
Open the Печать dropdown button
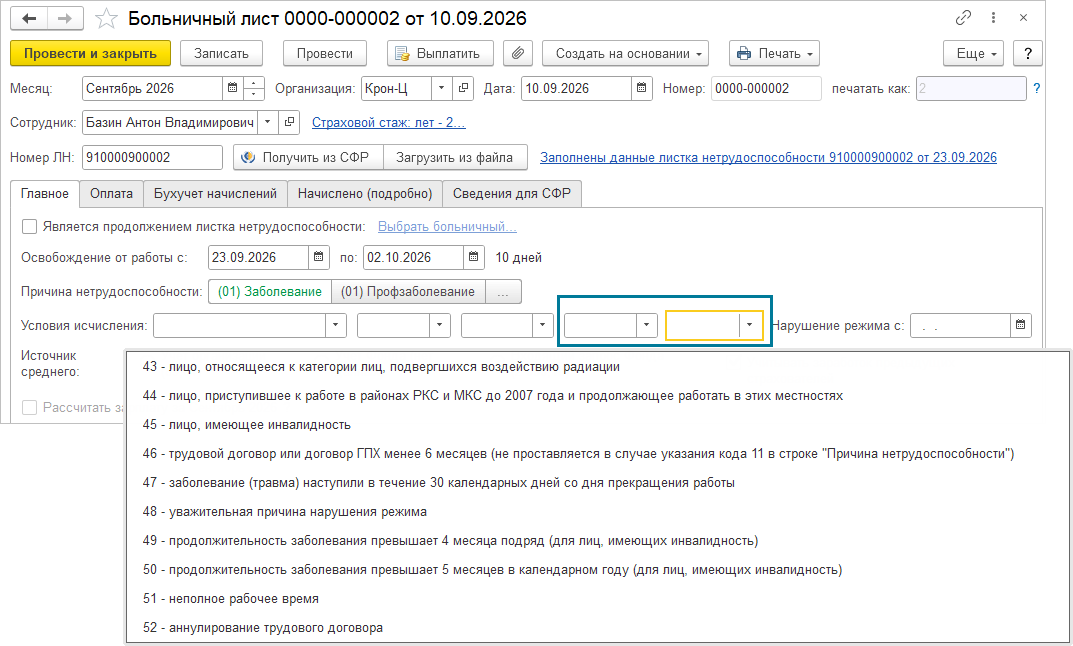coord(774,53)
